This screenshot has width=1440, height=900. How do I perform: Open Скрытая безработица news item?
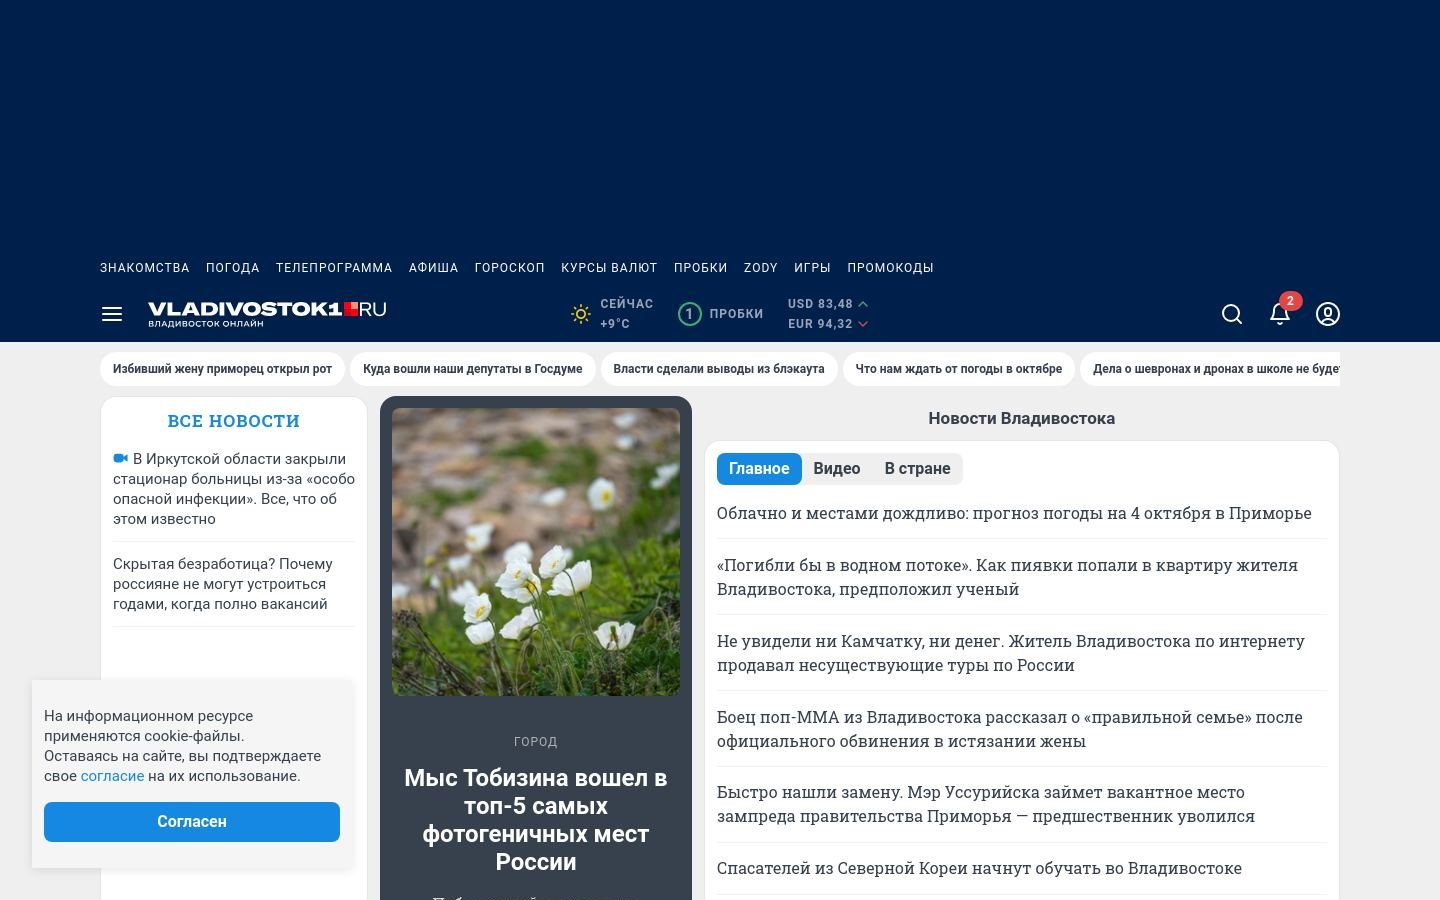(x=223, y=584)
